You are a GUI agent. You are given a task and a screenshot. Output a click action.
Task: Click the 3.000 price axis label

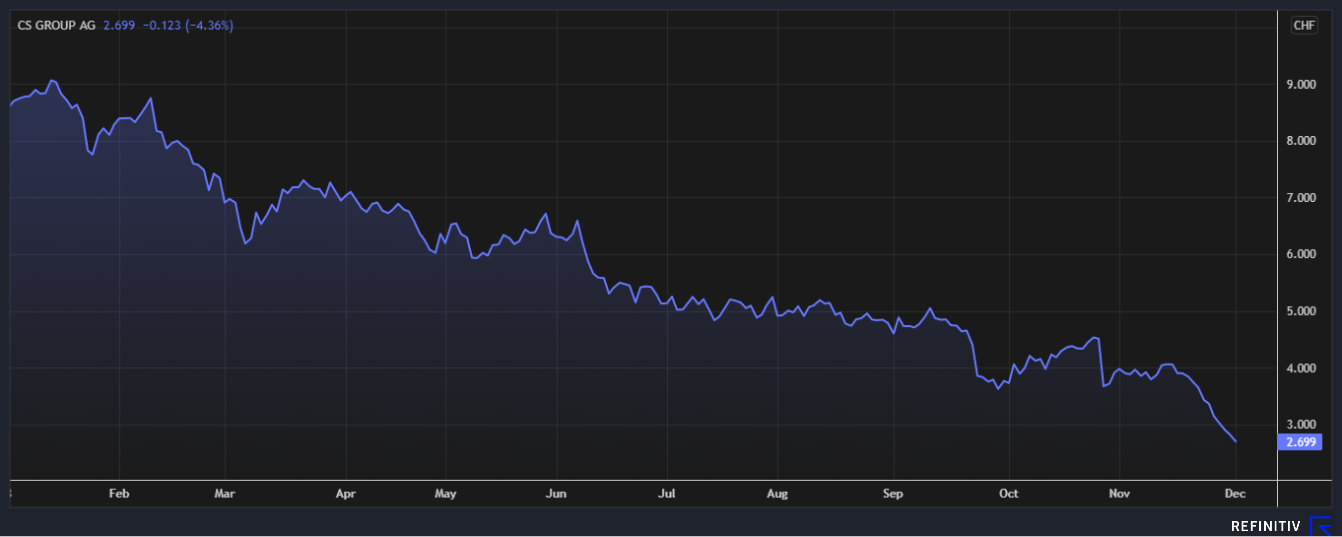[x=1301, y=425]
